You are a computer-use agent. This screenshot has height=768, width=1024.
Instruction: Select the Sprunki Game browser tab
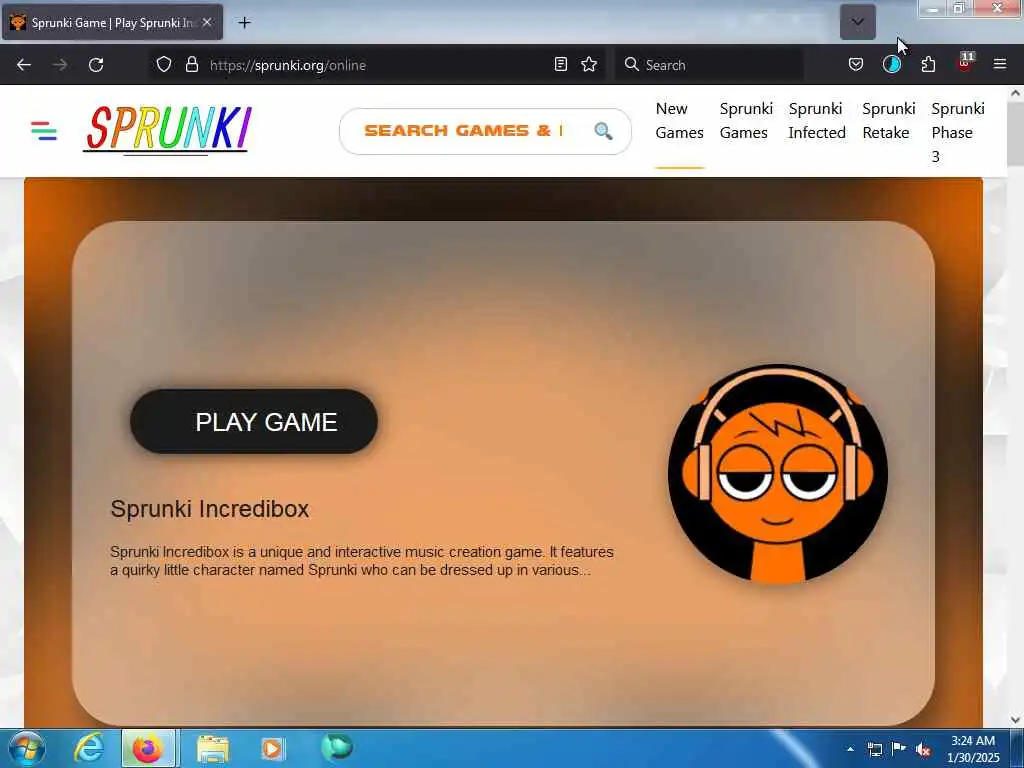point(112,22)
